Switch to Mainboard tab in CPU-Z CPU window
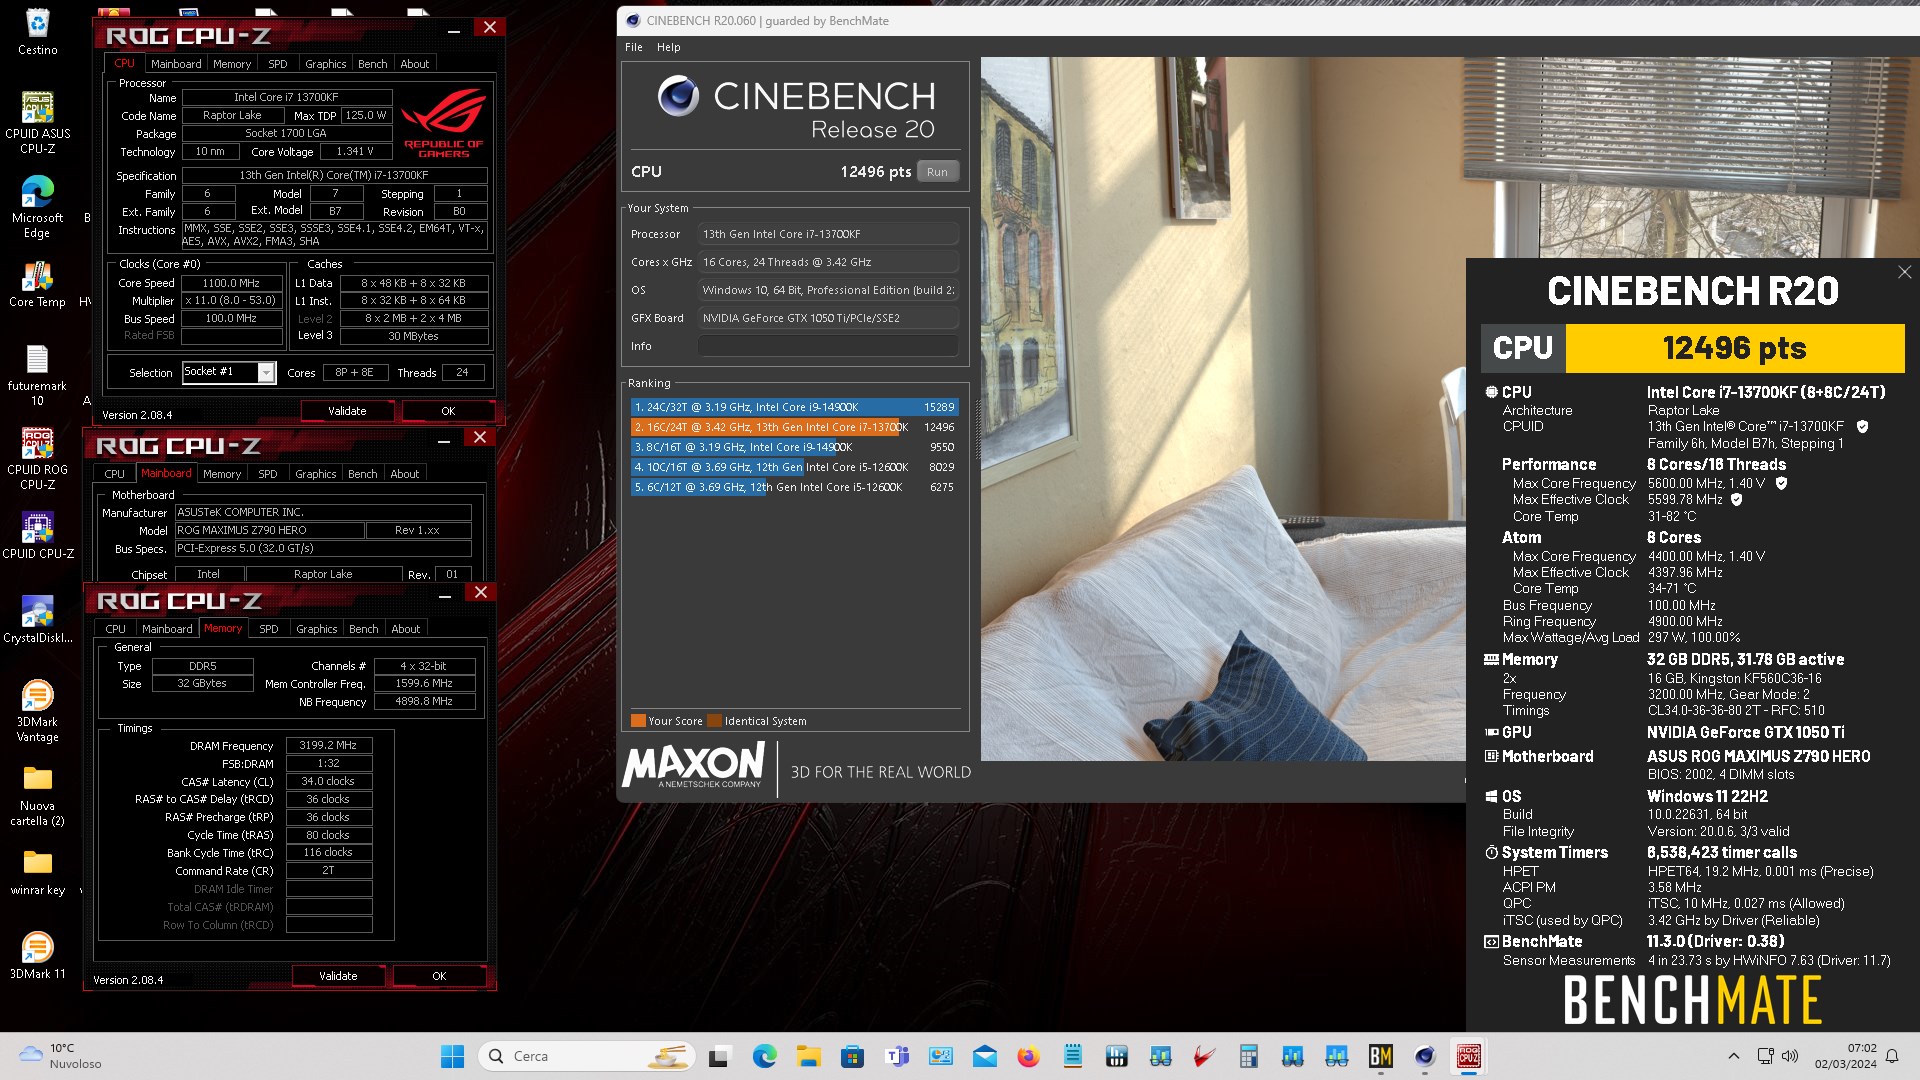 [176, 64]
